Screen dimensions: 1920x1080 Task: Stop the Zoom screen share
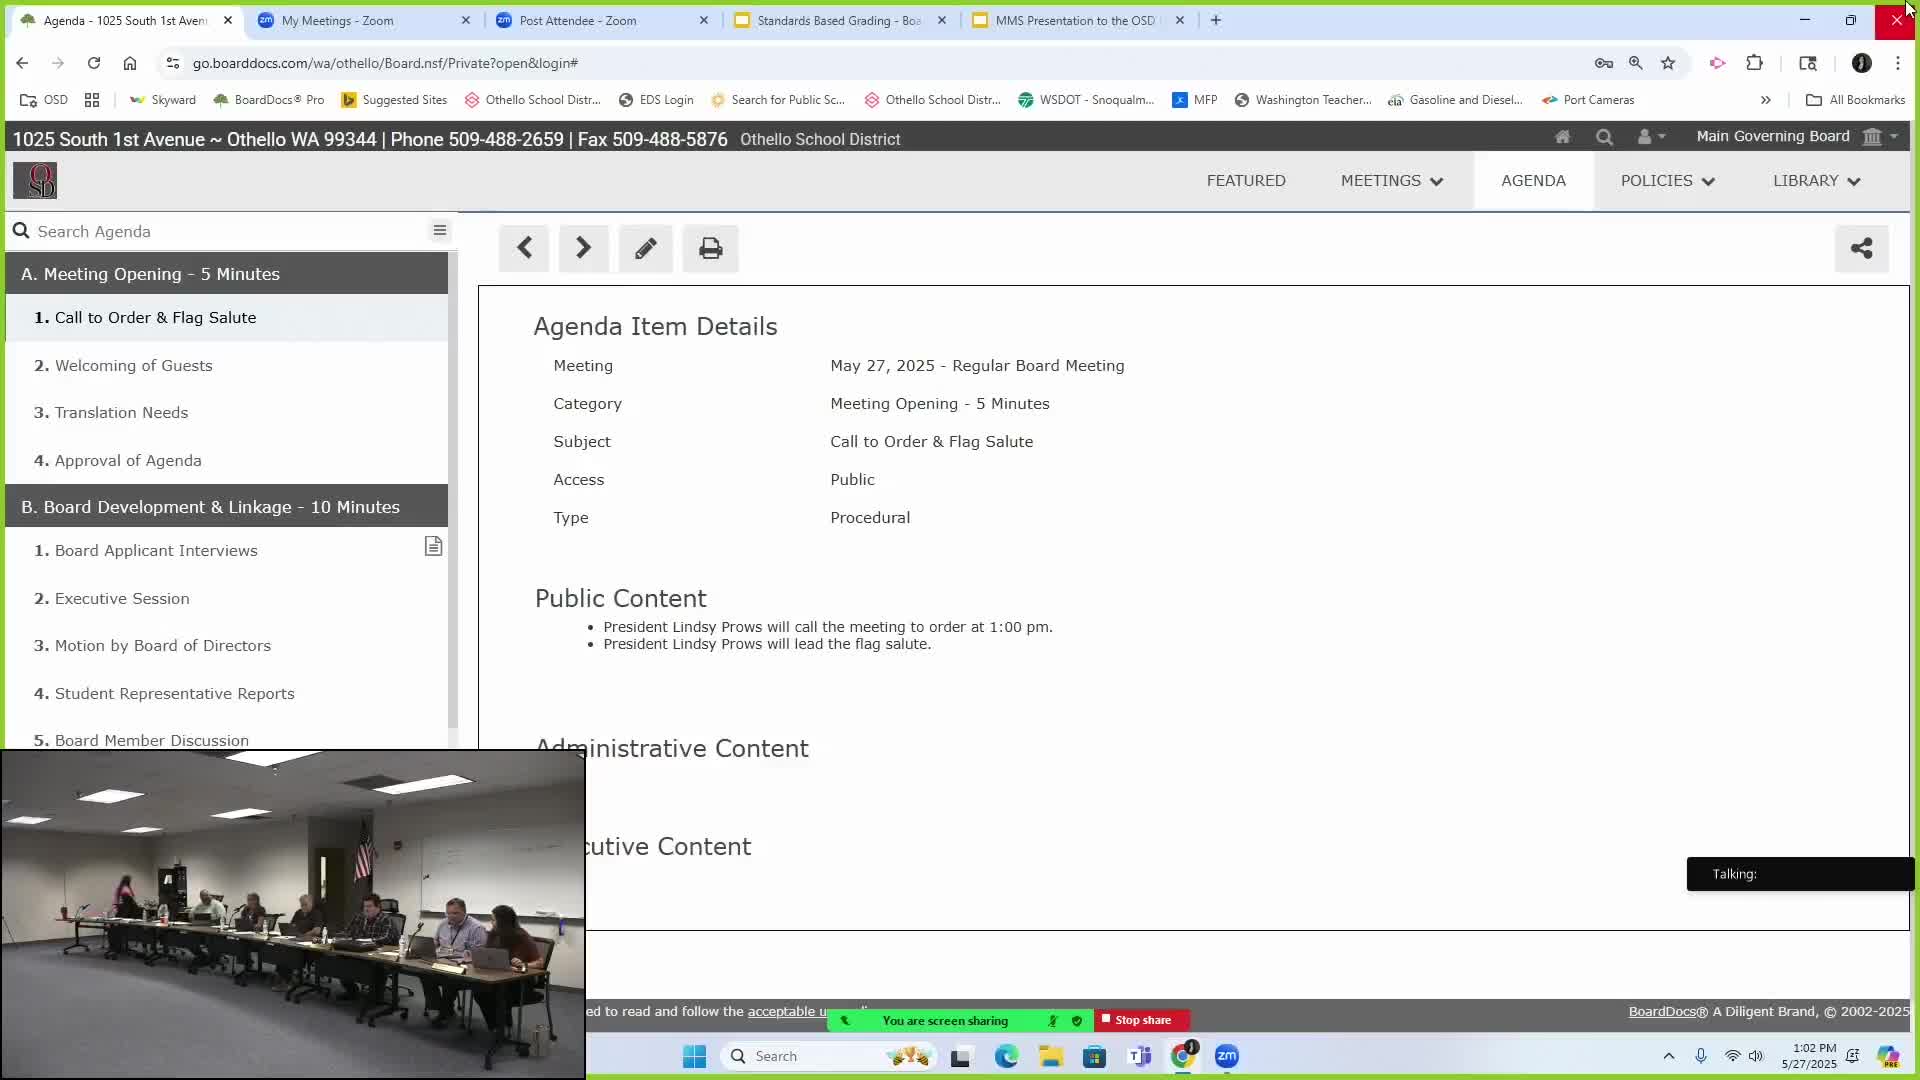coord(1142,1020)
